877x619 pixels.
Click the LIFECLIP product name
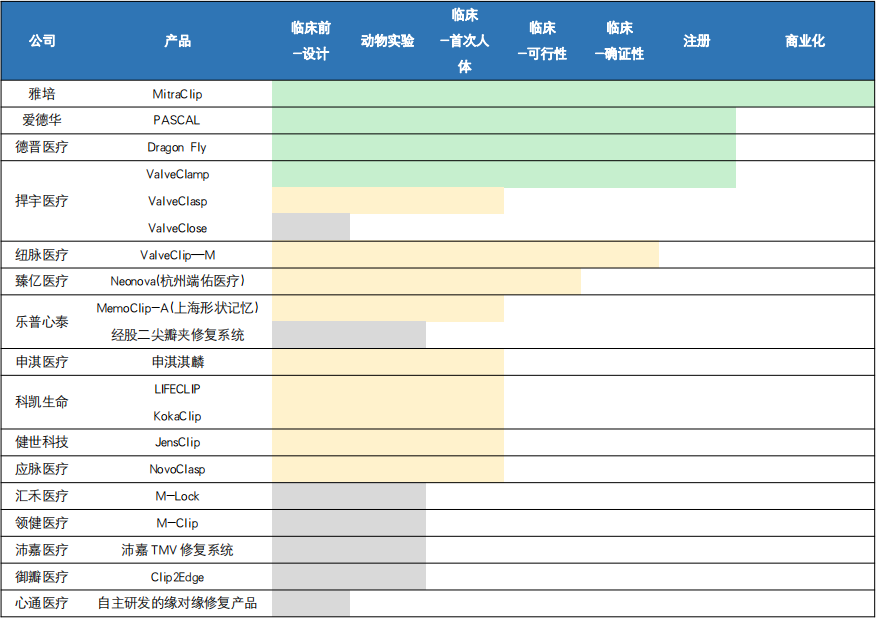click(177, 389)
